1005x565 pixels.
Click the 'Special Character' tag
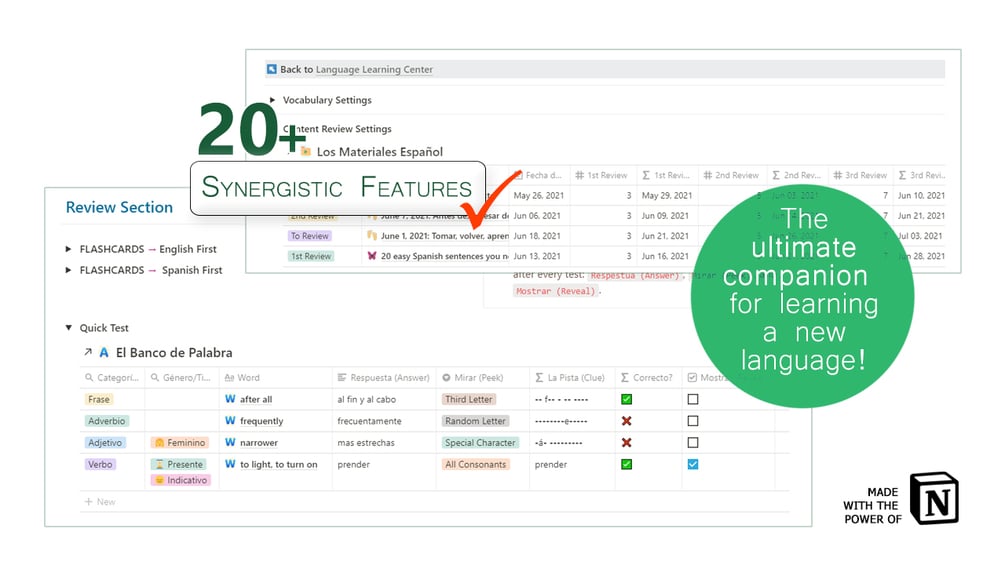coord(480,443)
